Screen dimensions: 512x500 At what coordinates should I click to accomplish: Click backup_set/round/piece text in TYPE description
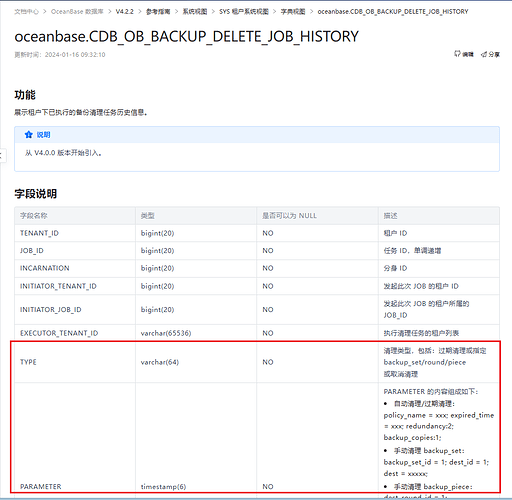(425, 362)
